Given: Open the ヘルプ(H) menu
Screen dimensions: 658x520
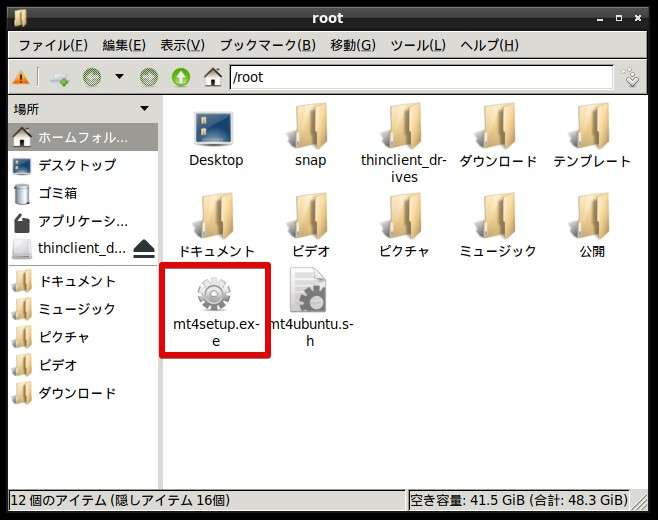Looking at the screenshot, I should pyautogui.click(x=489, y=45).
